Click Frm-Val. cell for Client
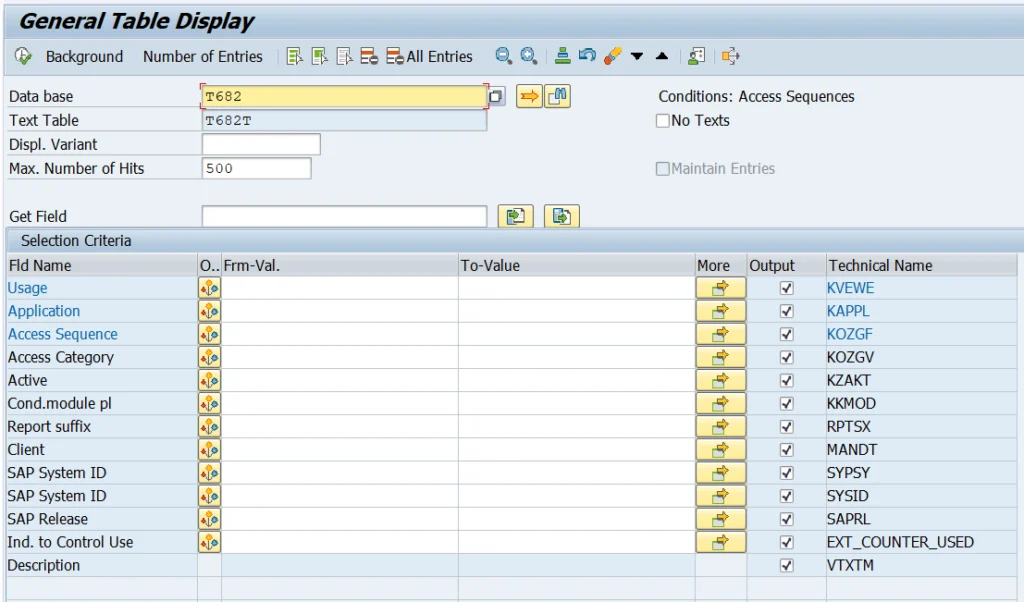The image size is (1024, 602). pos(340,450)
